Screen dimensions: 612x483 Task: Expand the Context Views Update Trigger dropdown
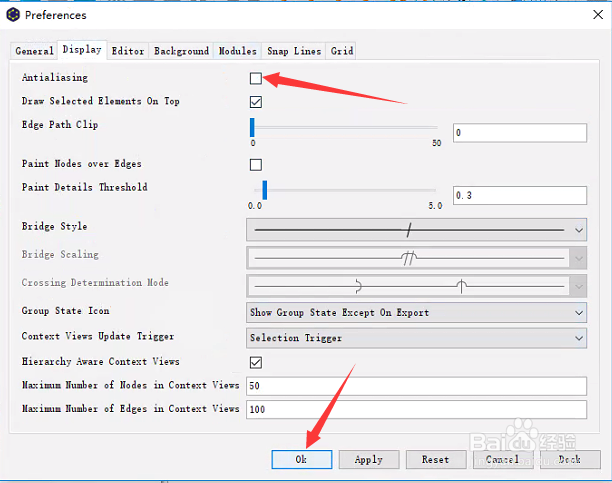pyautogui.click(x=416, y=338)
